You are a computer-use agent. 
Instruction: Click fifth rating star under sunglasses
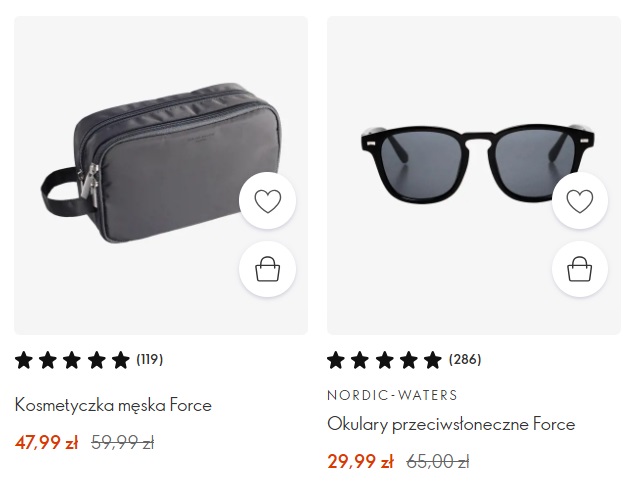click(x=433, y=360)
